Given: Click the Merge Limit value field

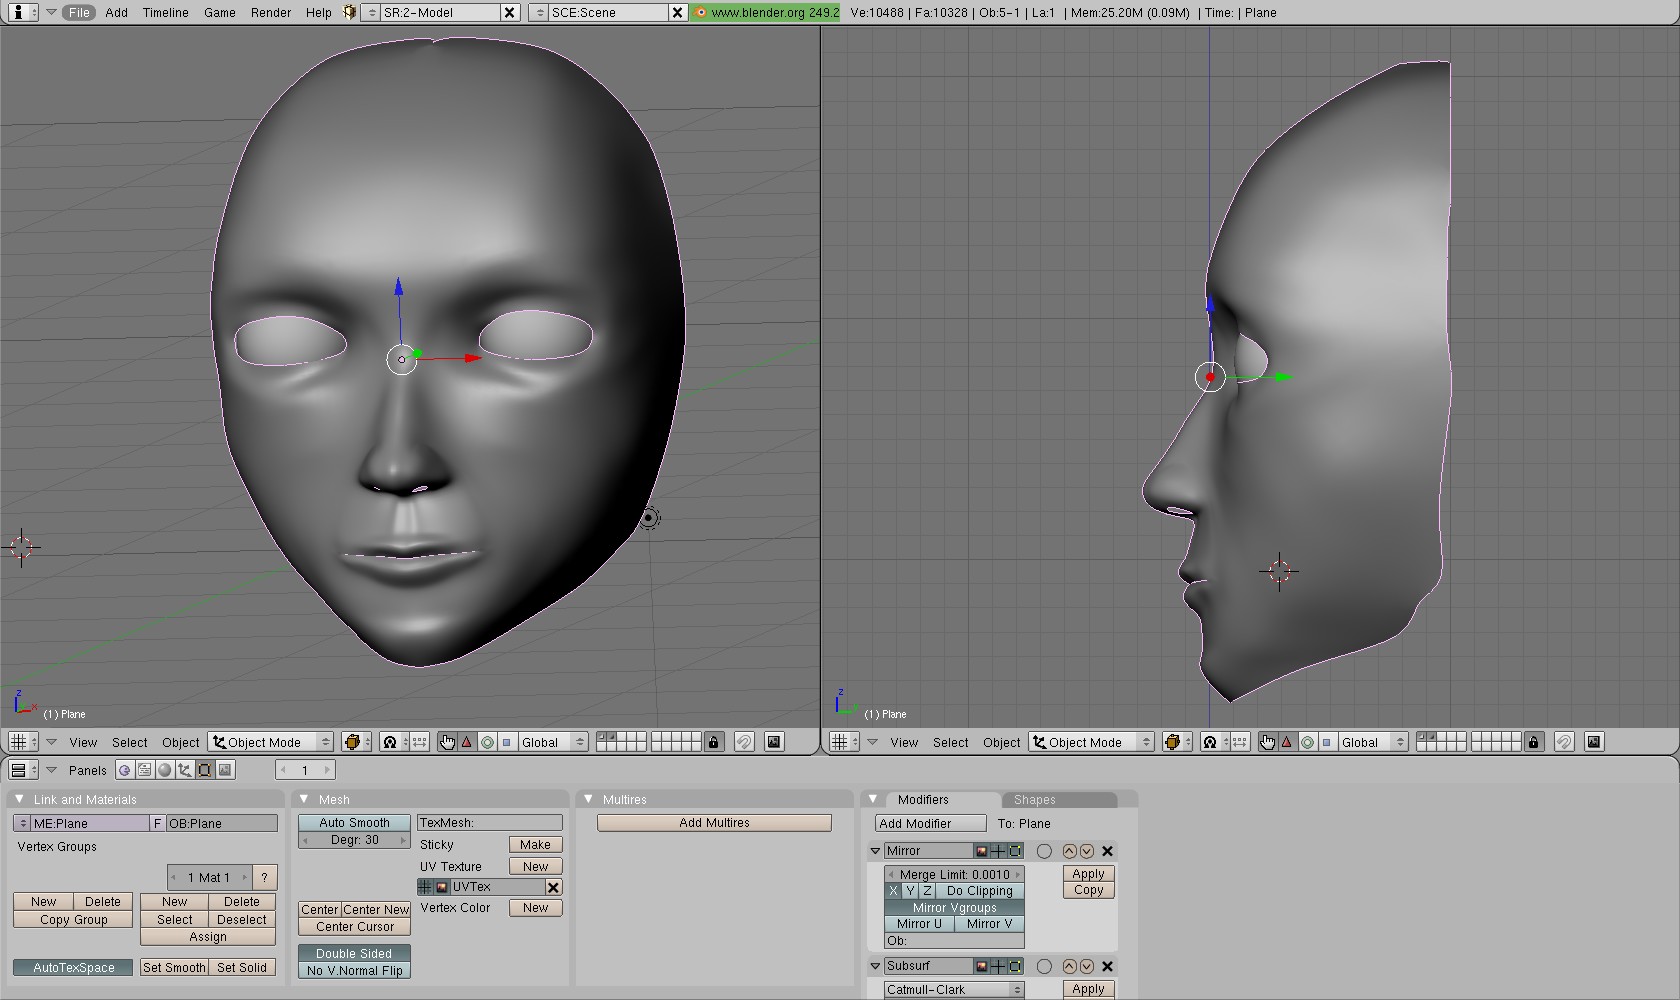Looking at the screenshot, I should click(954, 874).
